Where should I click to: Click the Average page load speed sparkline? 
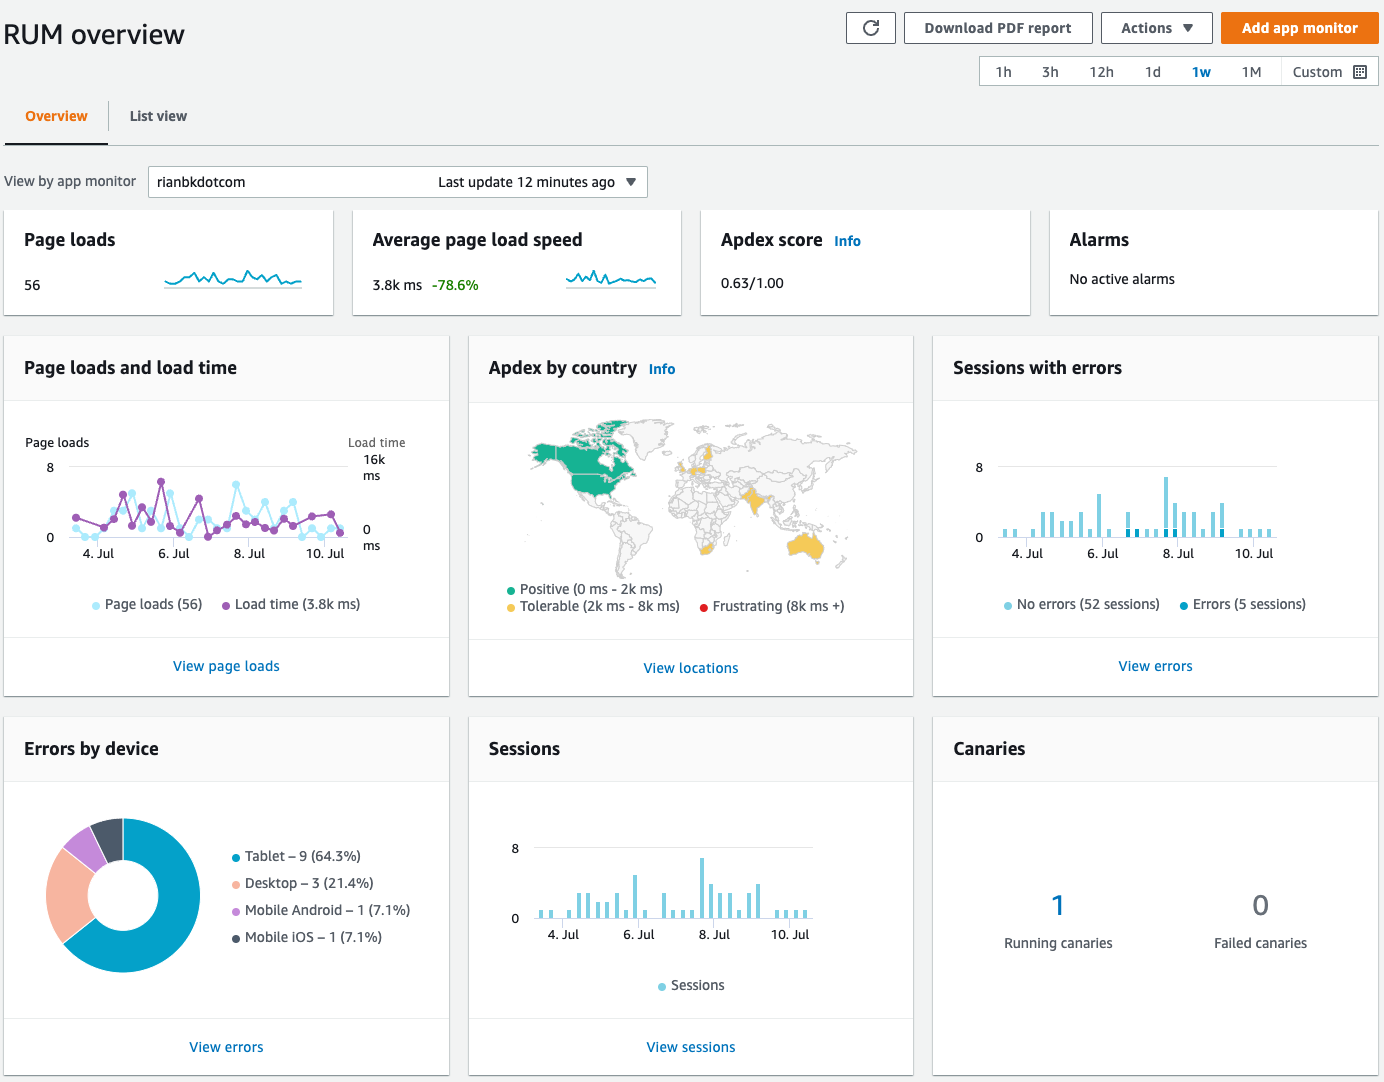click(x=611, y=278)
